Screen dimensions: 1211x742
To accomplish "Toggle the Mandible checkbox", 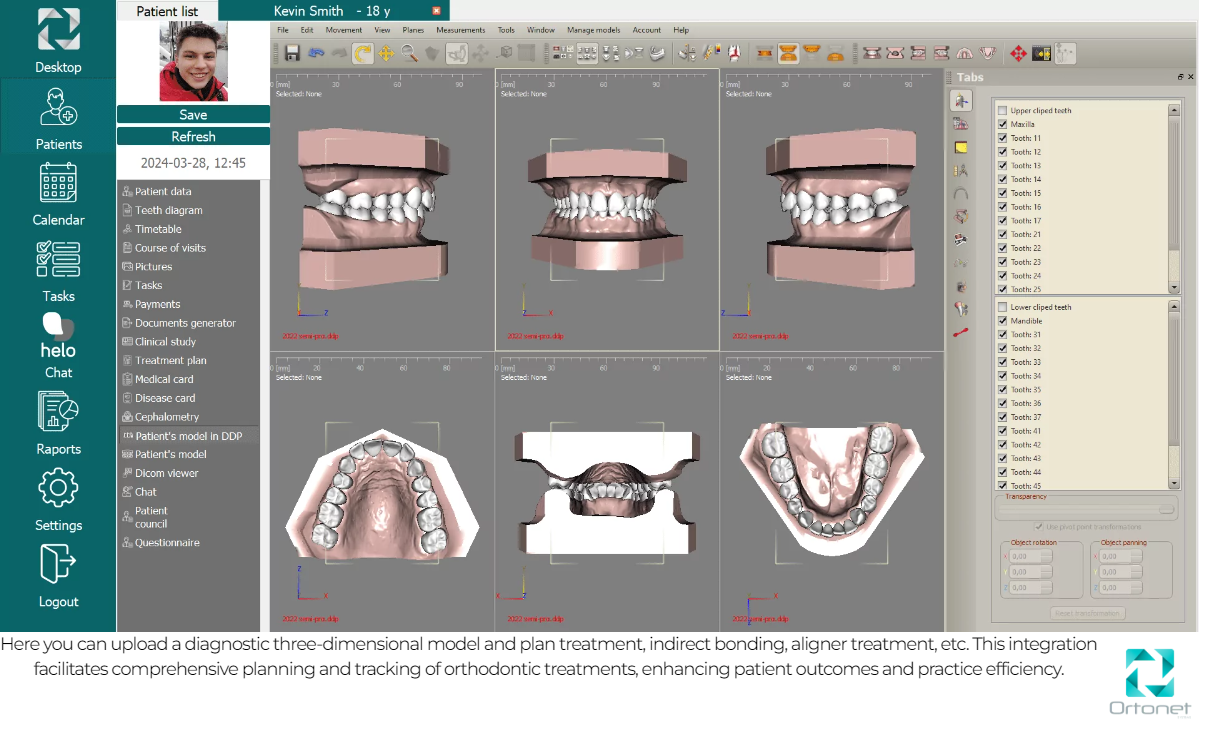I will 1002,321.
